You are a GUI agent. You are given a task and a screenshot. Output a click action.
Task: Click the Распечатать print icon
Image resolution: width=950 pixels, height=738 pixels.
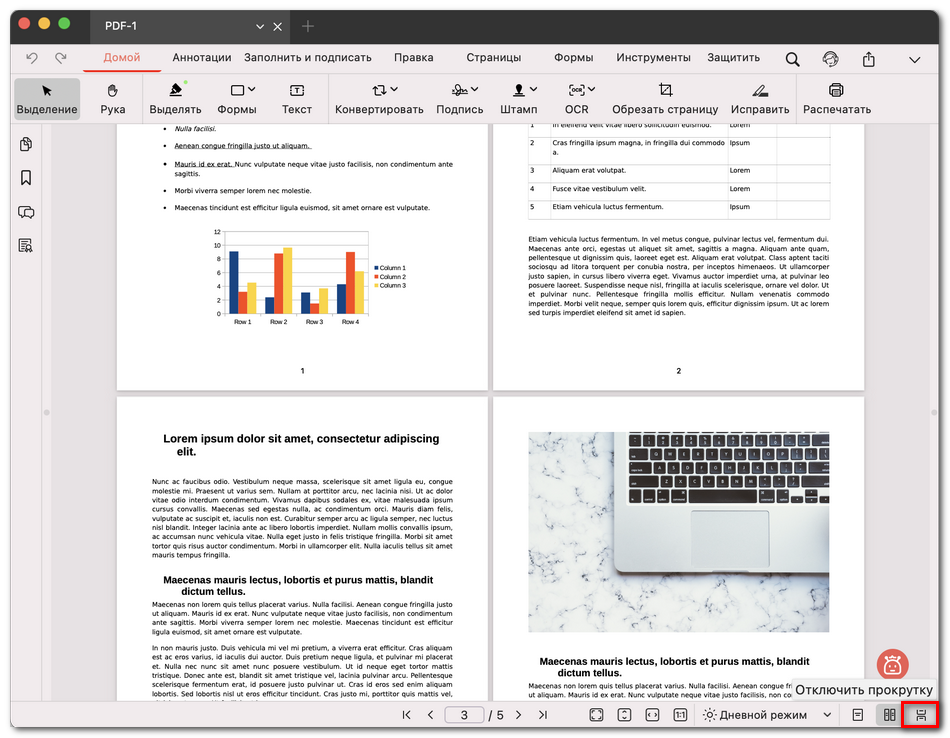click(x=836, y=90)
